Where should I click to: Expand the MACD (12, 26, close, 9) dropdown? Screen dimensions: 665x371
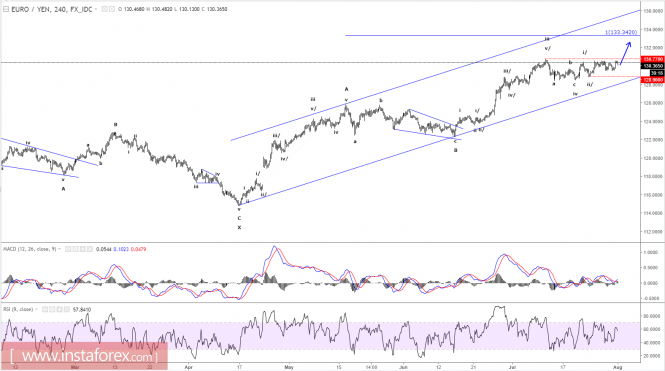coord(59,249)
